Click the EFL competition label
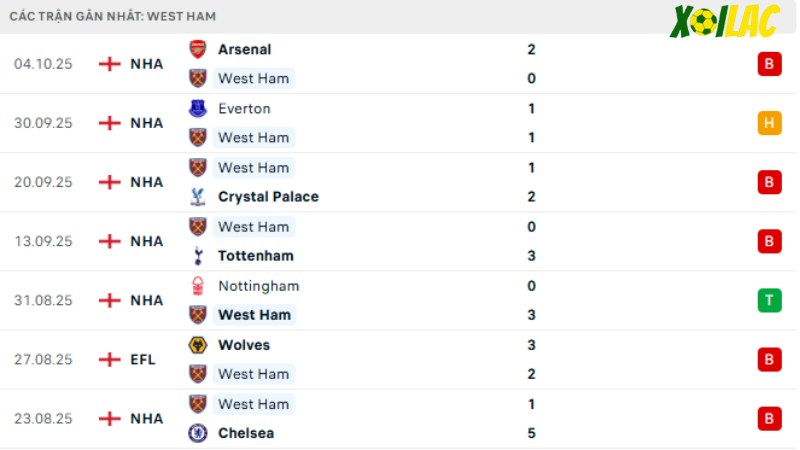This screenshot has height=450, width=800. [x=143, y=360]
